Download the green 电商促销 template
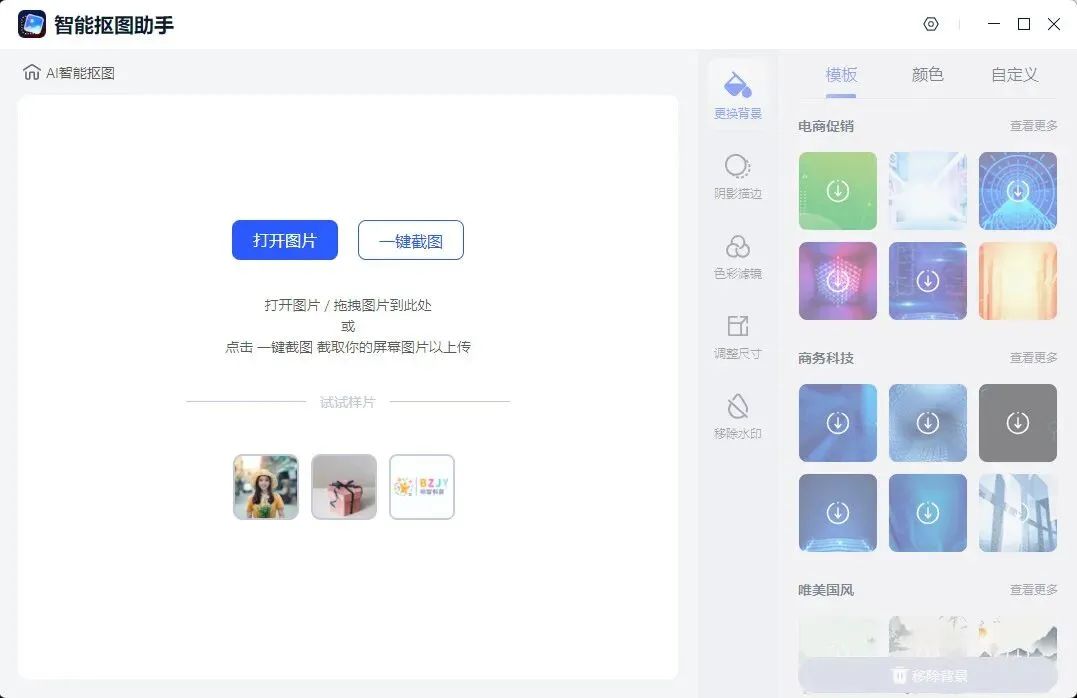Screen dimensions: 1077x698 coord(838,191)
